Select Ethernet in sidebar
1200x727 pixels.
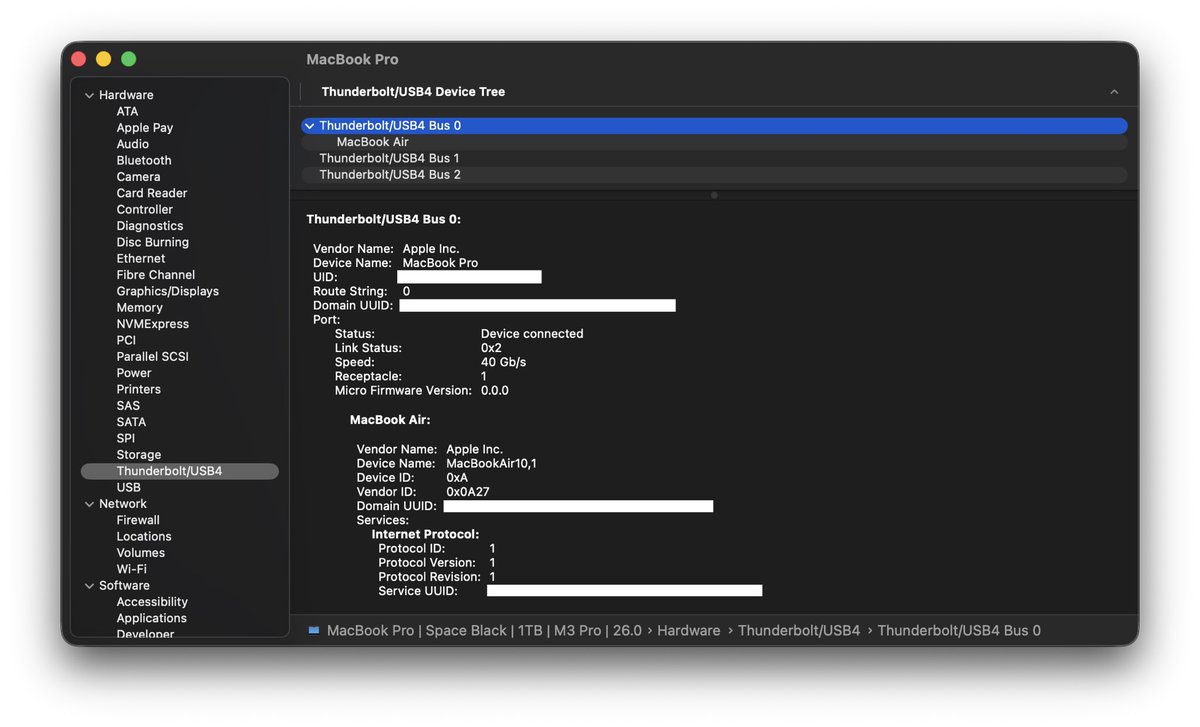141,259
